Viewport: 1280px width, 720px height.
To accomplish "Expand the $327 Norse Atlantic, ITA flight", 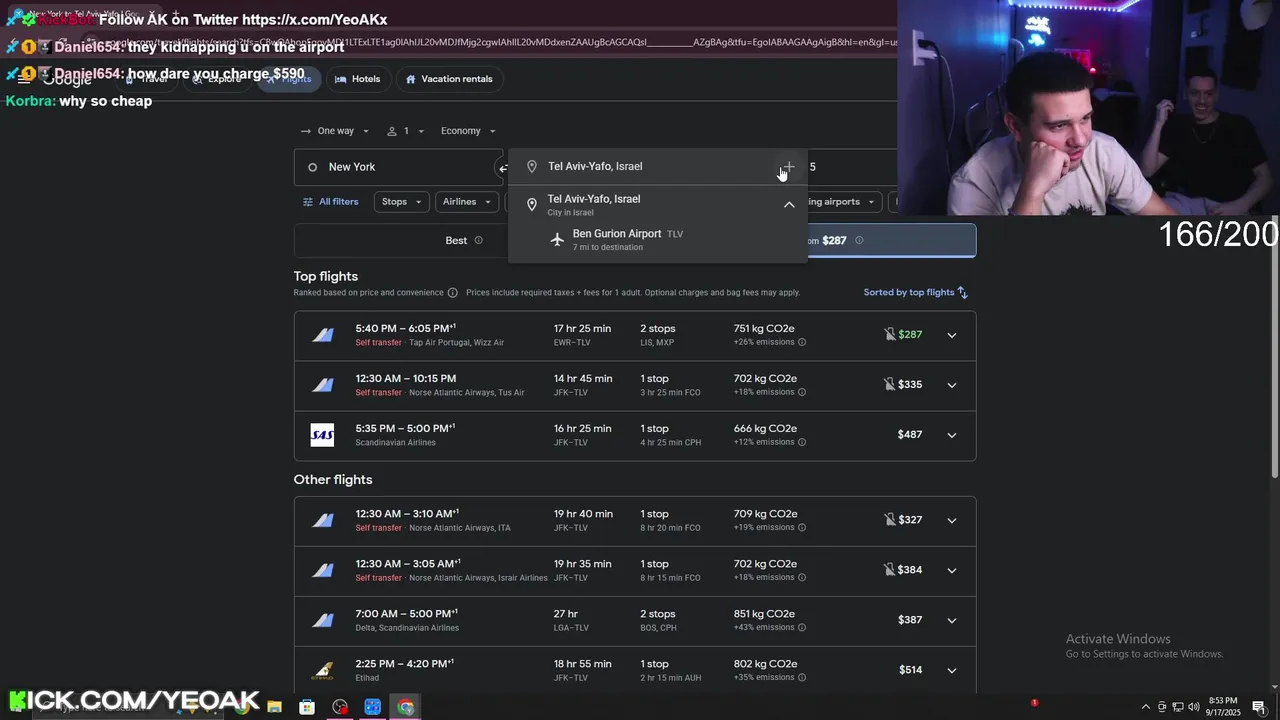I will point(951,520).
